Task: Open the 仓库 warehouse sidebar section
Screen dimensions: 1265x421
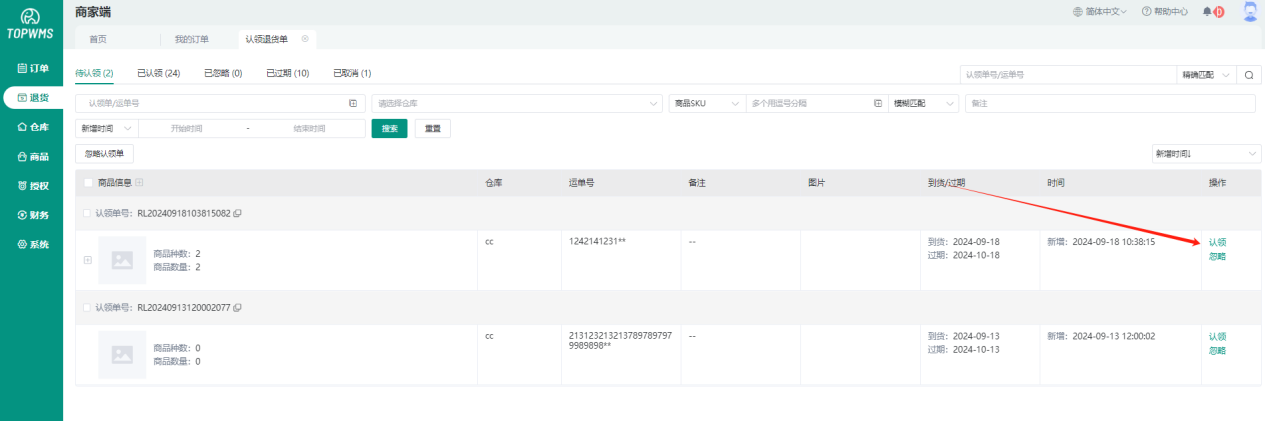Action: [32, 127]
